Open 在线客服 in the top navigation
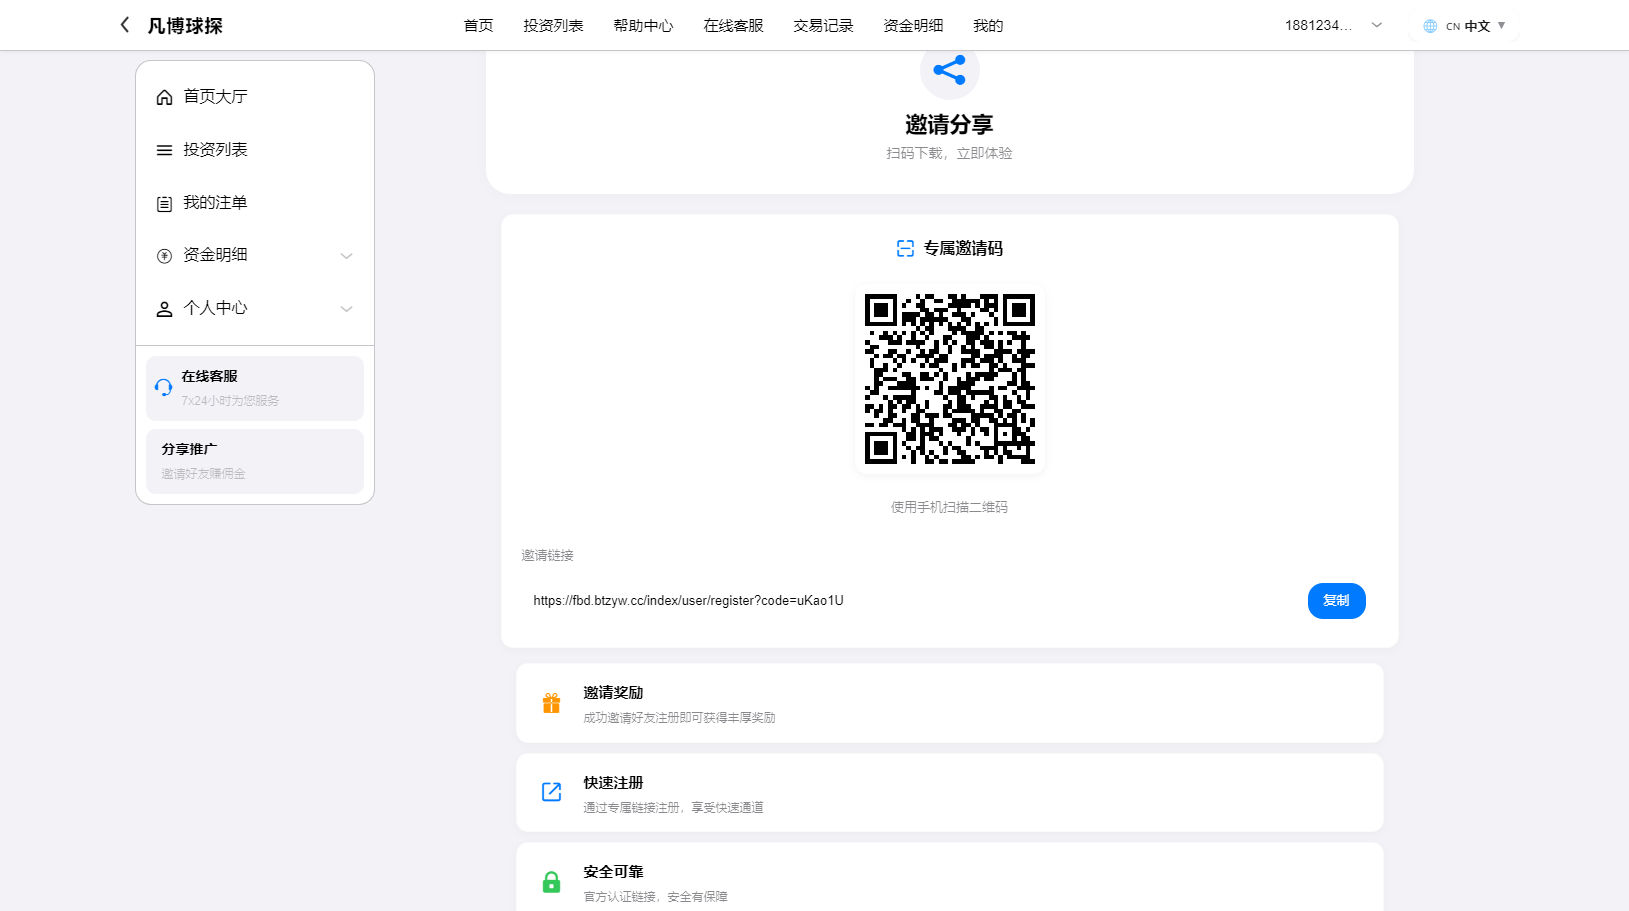The height and width of the screenshot is (911, 1629). point(733,26)
